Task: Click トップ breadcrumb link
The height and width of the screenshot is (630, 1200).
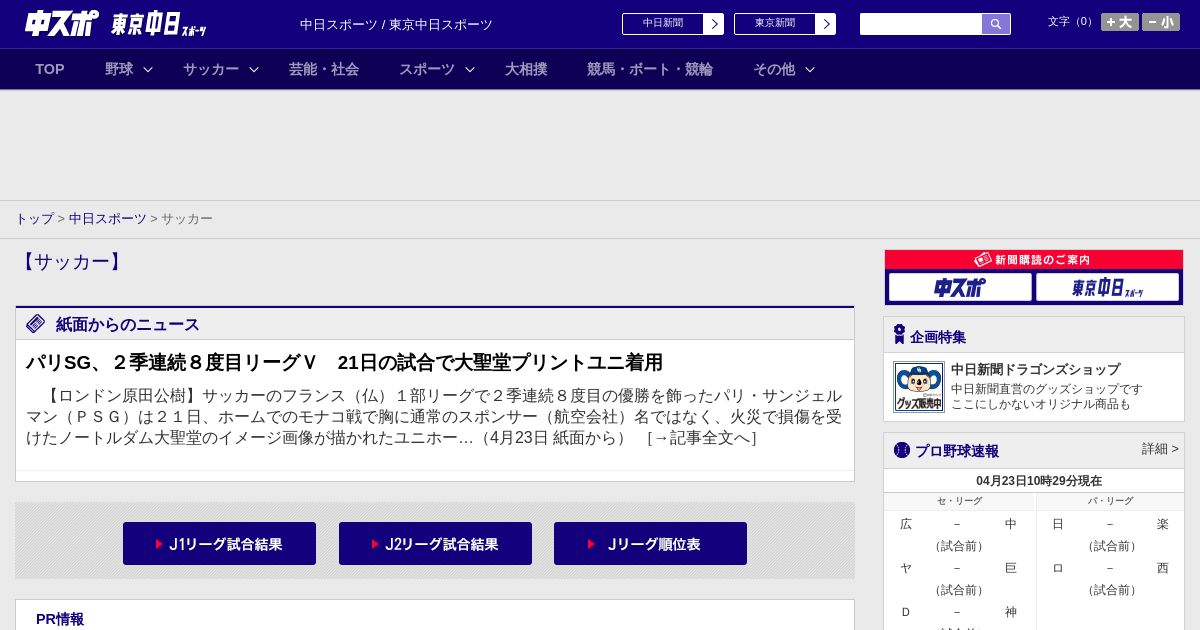Action: [34, 219]
